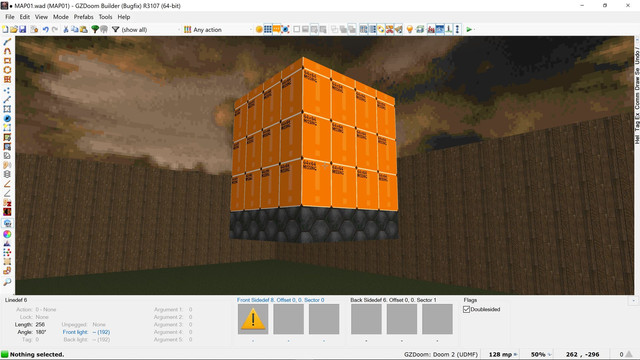This screenshot has width=640, height=360.
Task: Select the Draw Rectangle tool in sidebar
Action: (7, 60)
